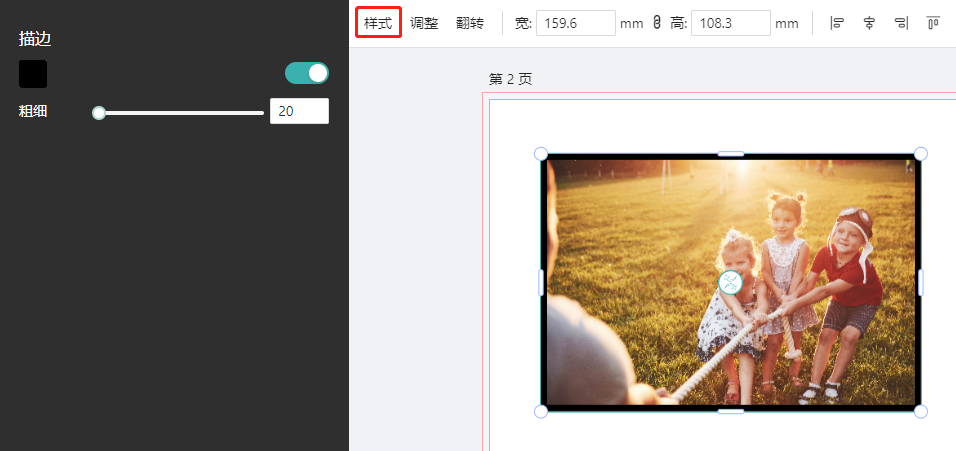Image resolution: width=956 pixels, height=451 pixels.
Task: Click the bottom-left corner handle of the photo
Action: (x=541, y=411)
